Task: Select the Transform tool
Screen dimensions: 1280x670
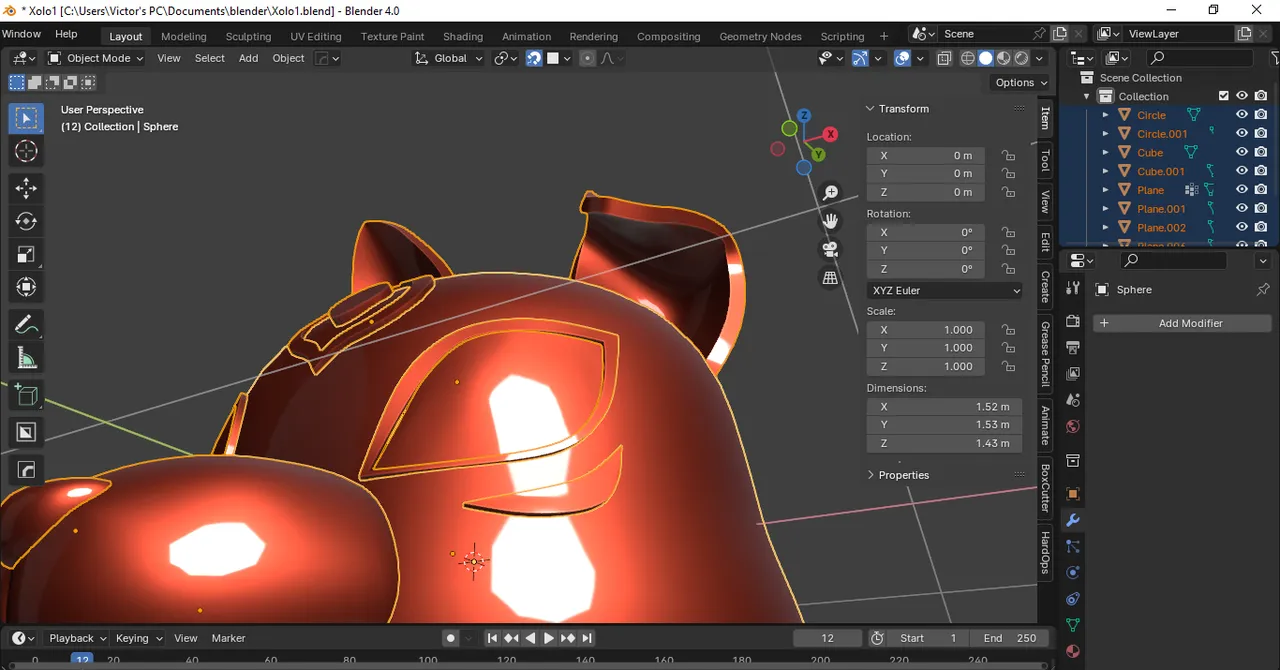Action: [26, 287]
